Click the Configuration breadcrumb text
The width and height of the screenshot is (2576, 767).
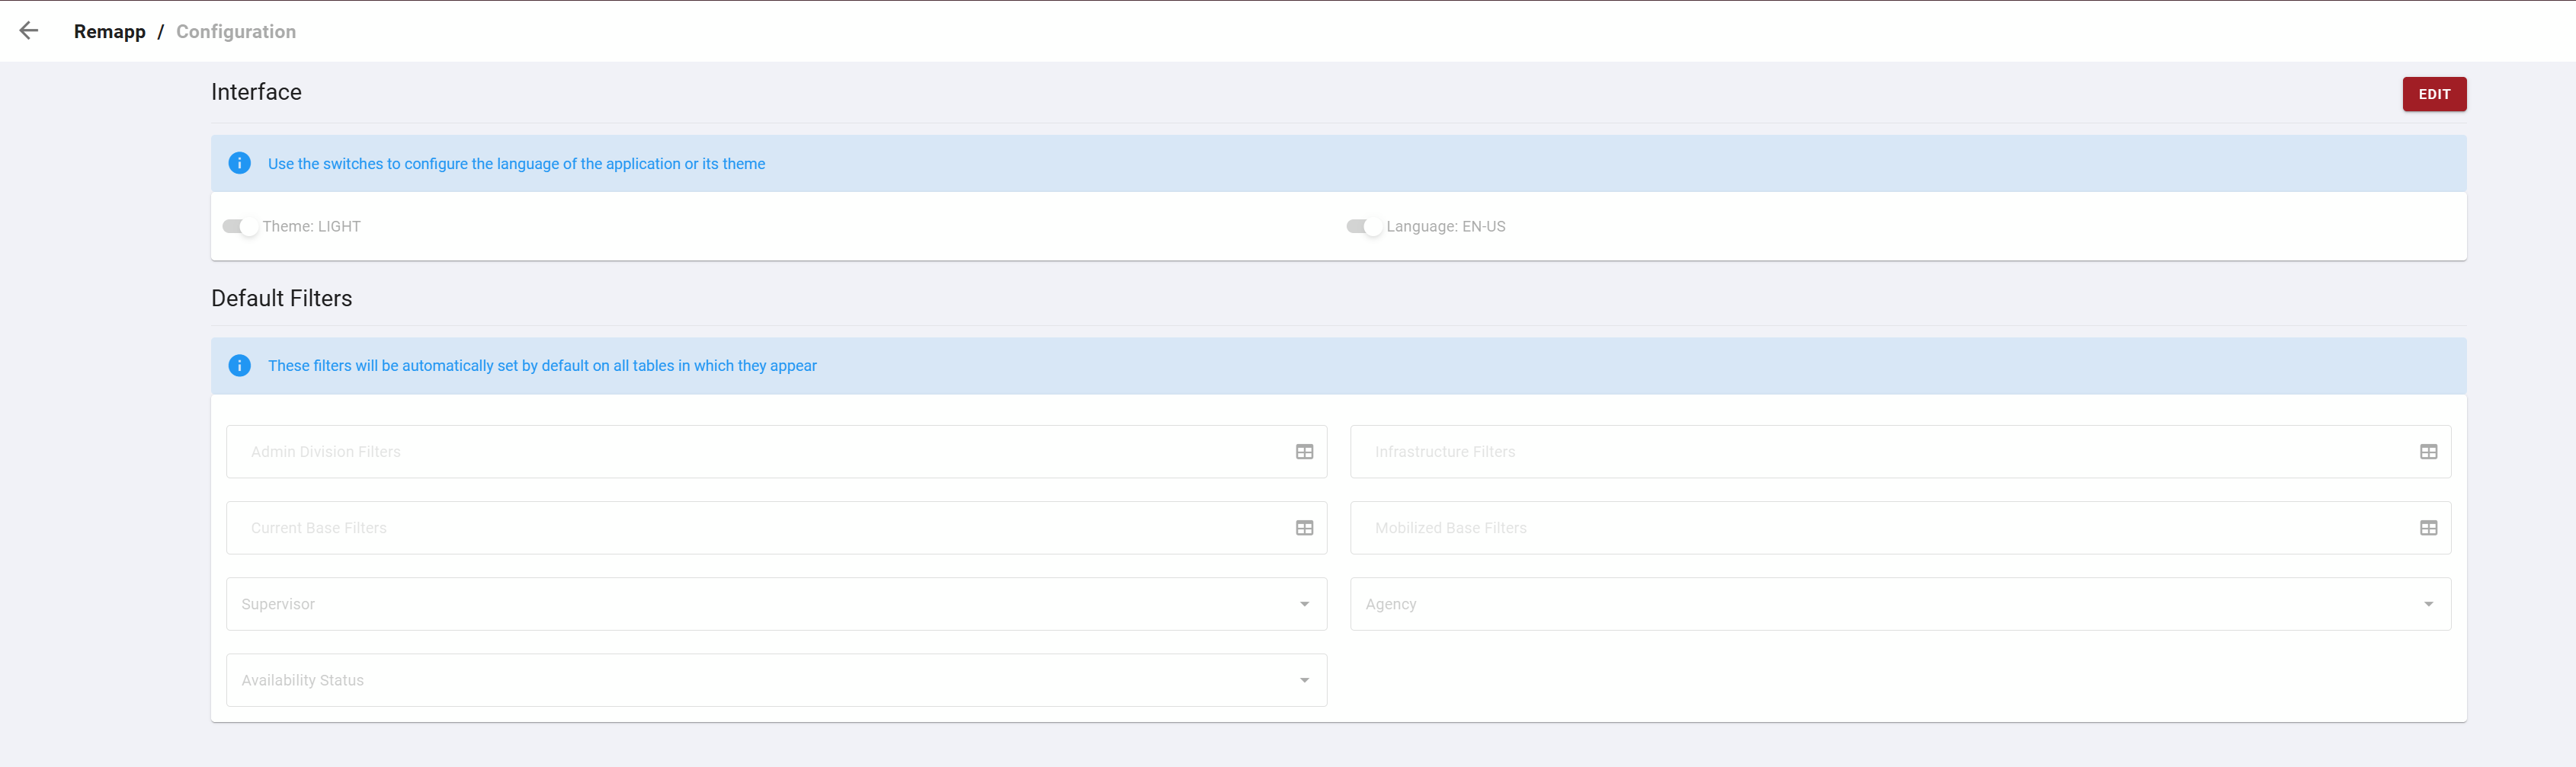[x=236, y=32]
